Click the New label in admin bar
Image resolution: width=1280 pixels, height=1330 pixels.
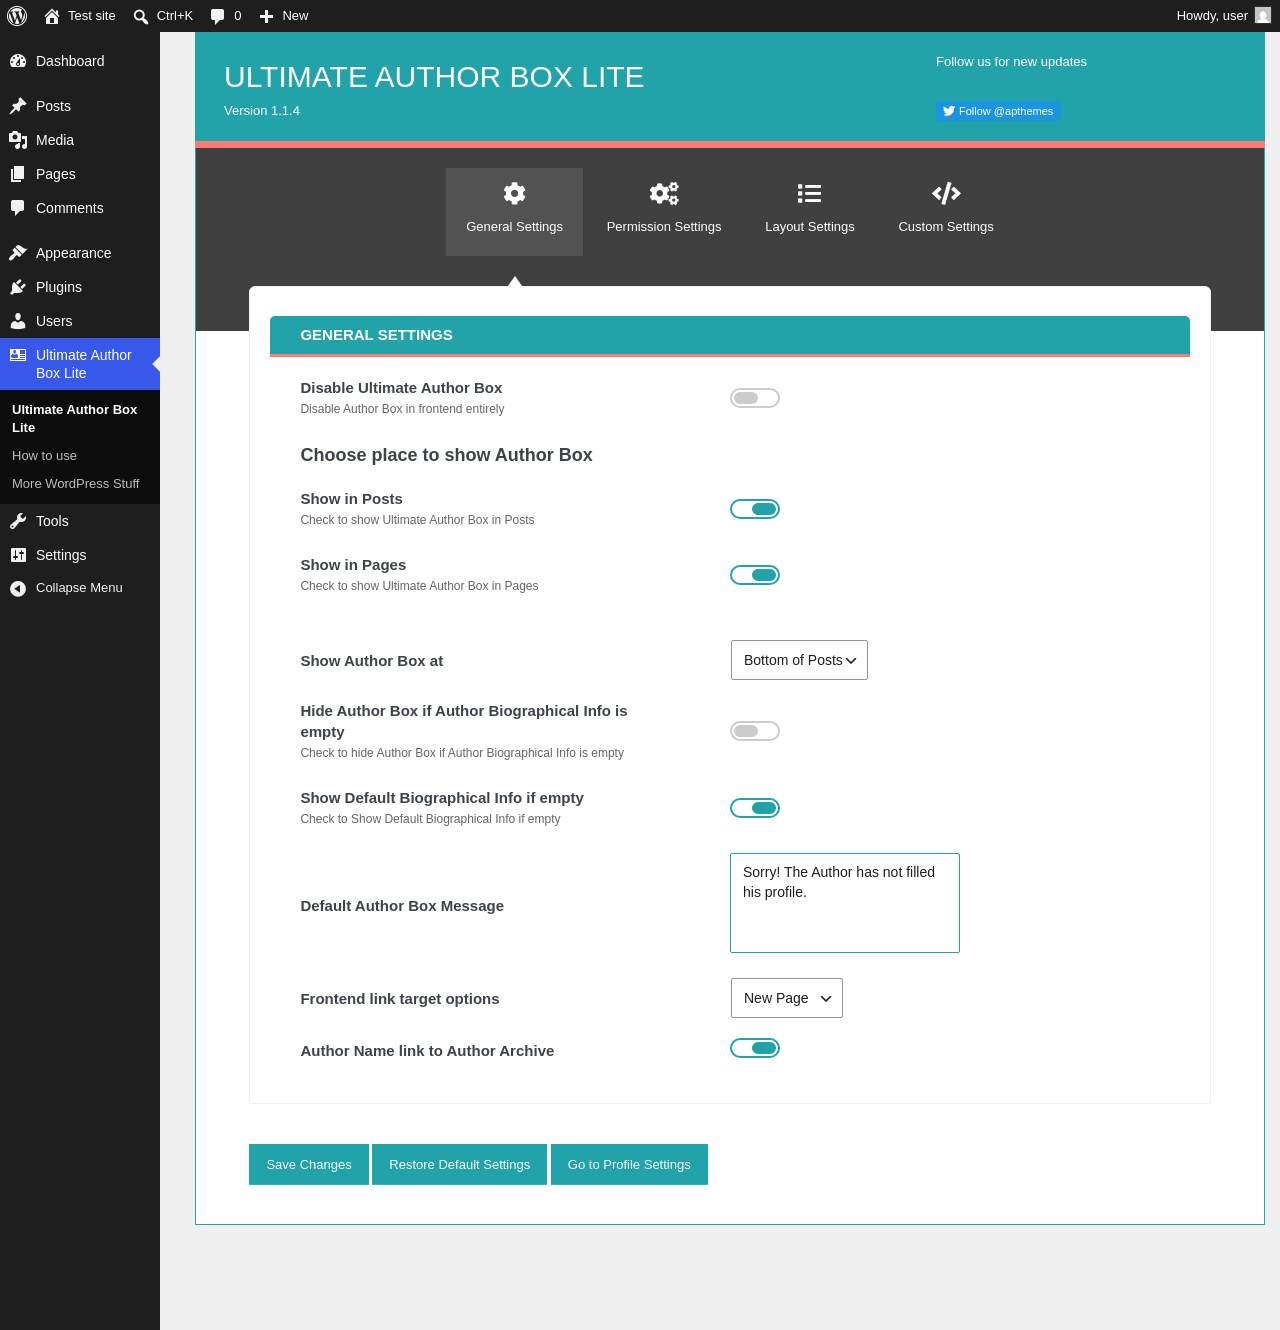pos(295,16)
